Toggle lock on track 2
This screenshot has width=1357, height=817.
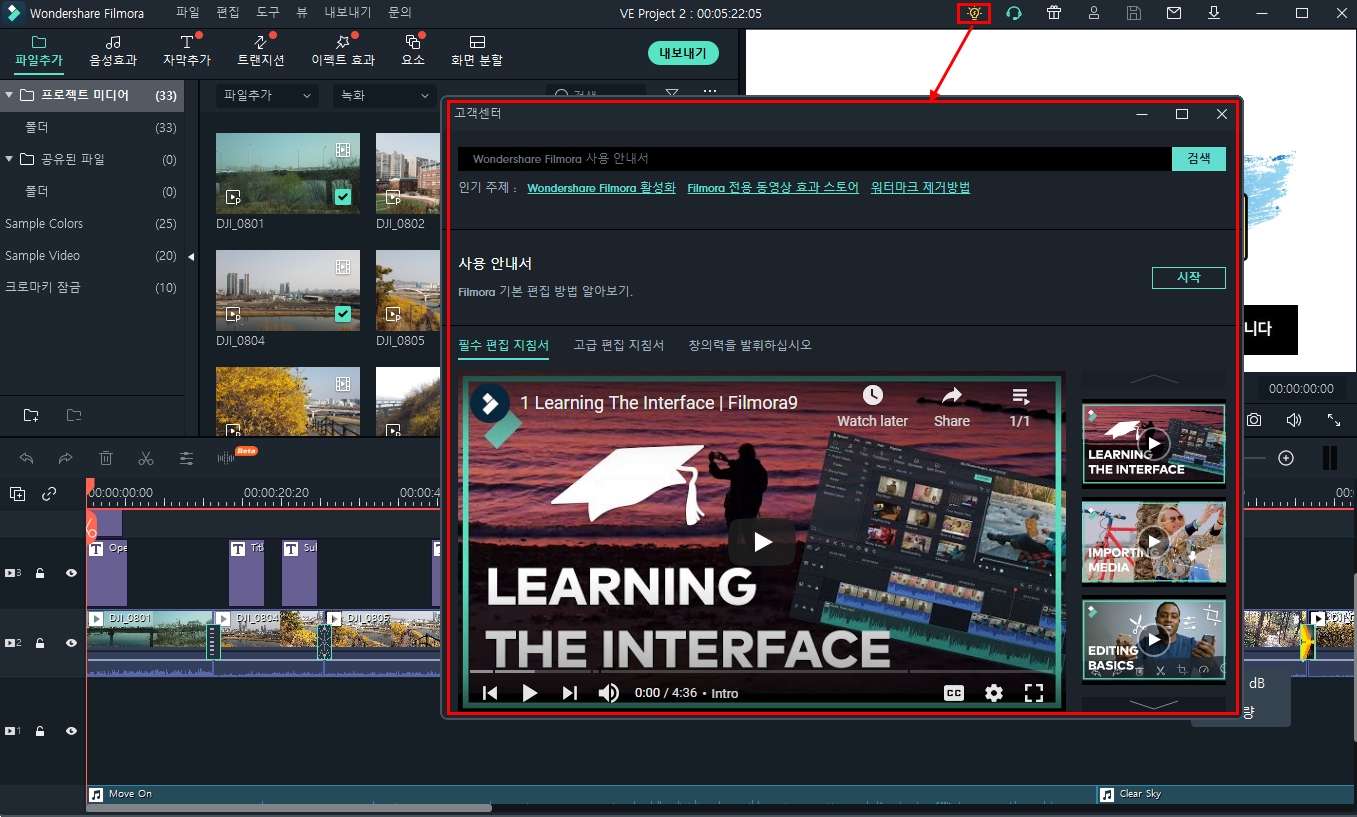pyautogui.click(x=40, y=643)
